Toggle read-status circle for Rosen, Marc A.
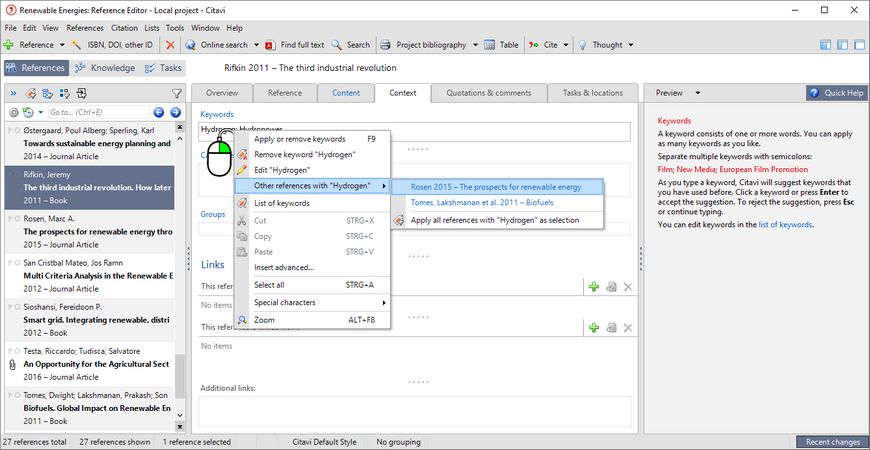870x450 pixels. [x=18, y=219]
